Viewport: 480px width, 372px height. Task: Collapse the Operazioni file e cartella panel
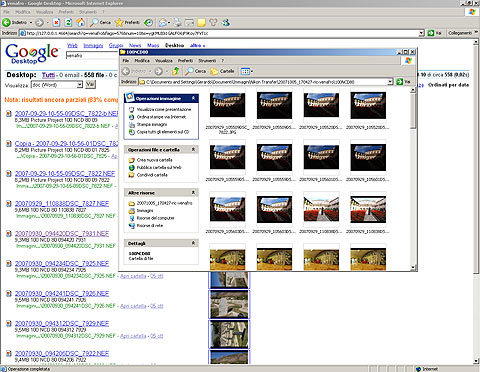(193, 149)
